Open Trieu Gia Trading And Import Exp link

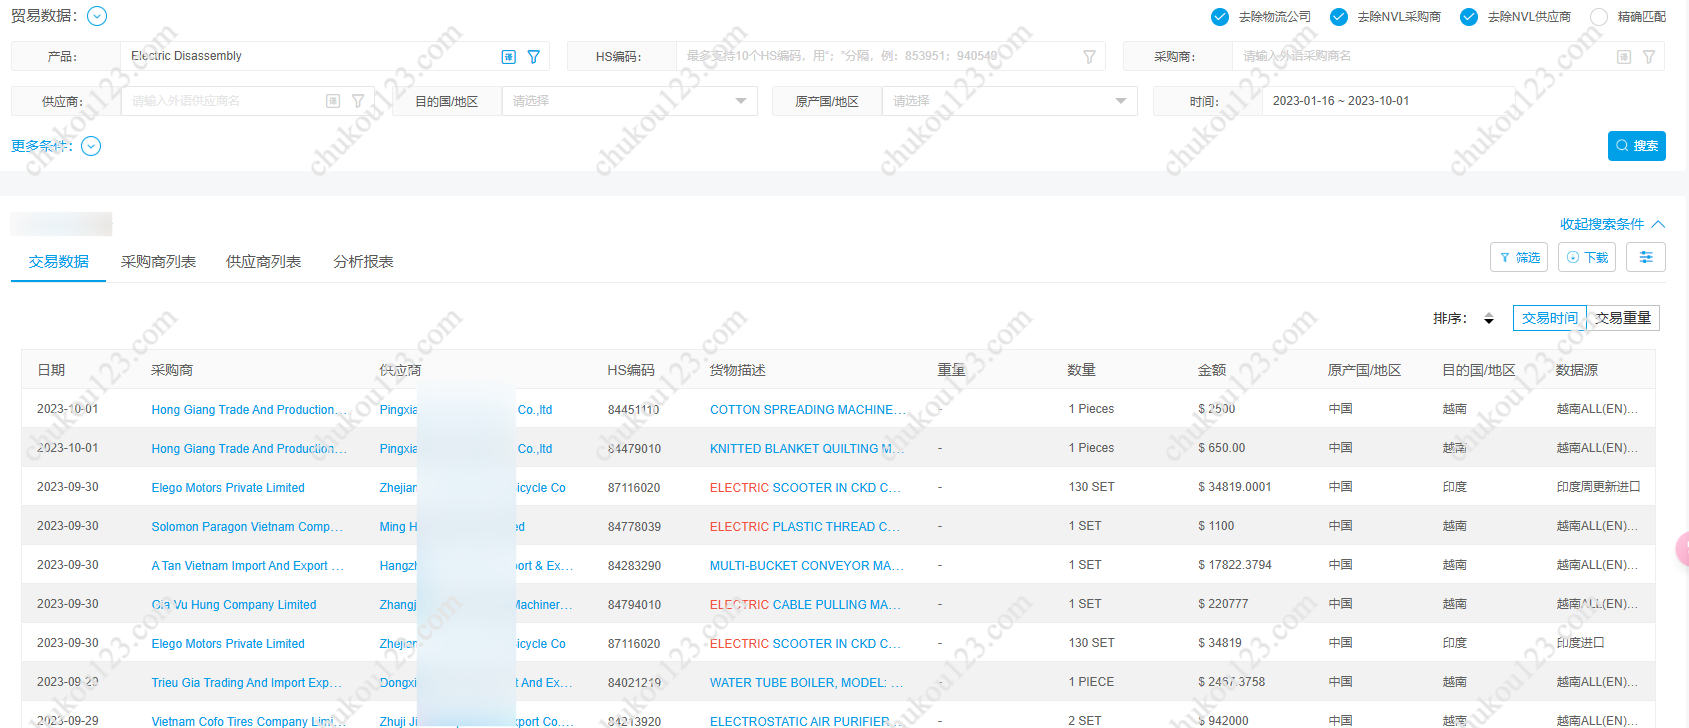[x=246, y=683]
